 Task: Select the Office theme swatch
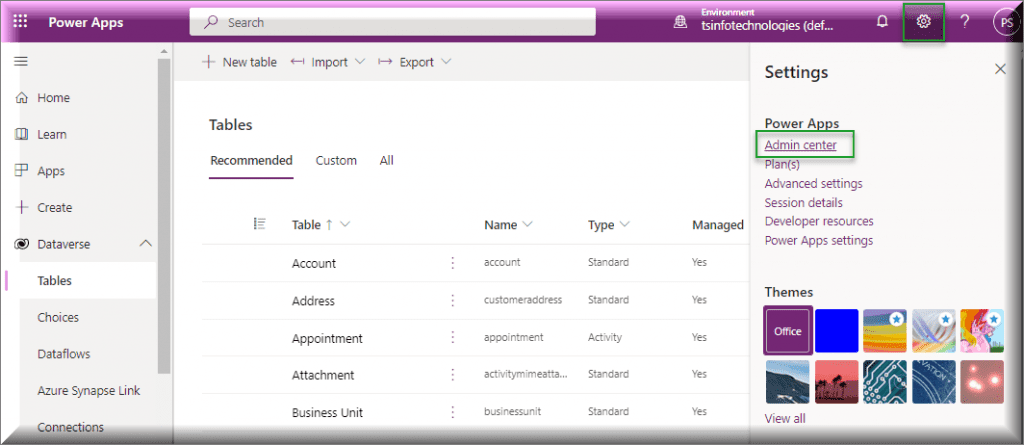click(788, 331)
